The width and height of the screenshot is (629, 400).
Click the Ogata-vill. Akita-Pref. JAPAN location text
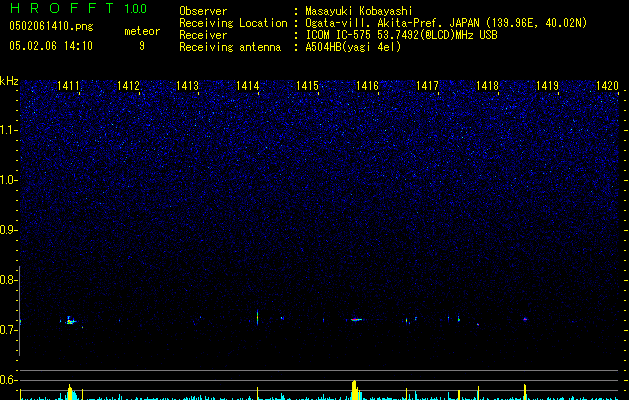446,23
